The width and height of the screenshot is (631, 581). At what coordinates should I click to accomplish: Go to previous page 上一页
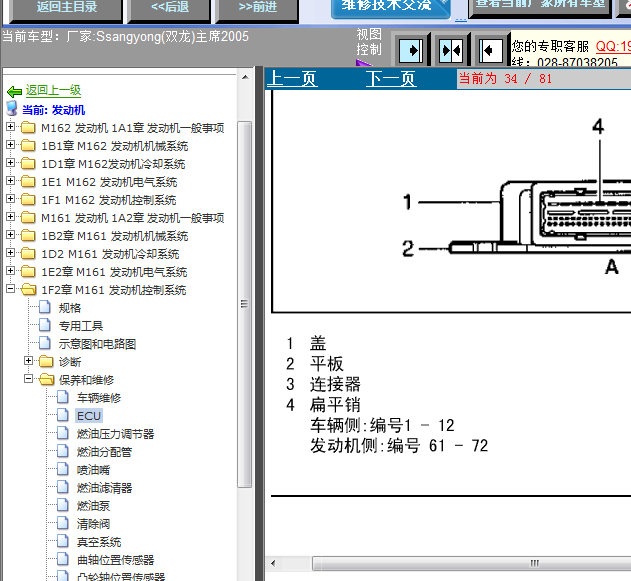(x=293, y=78)
